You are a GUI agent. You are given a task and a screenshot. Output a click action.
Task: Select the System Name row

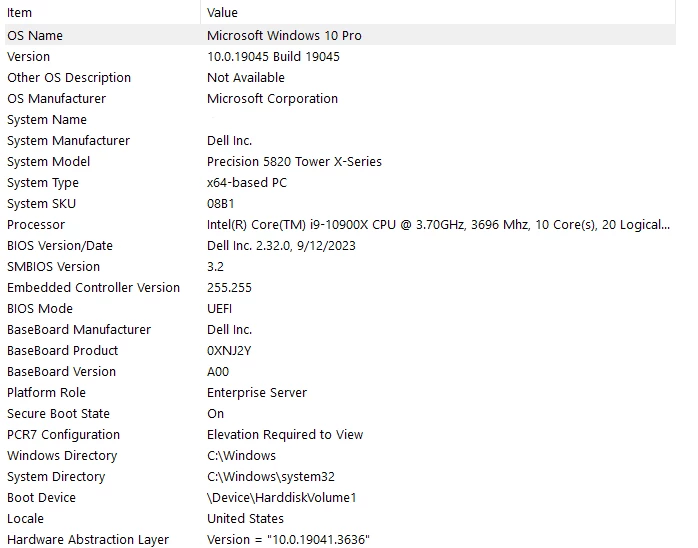point(340,119)
